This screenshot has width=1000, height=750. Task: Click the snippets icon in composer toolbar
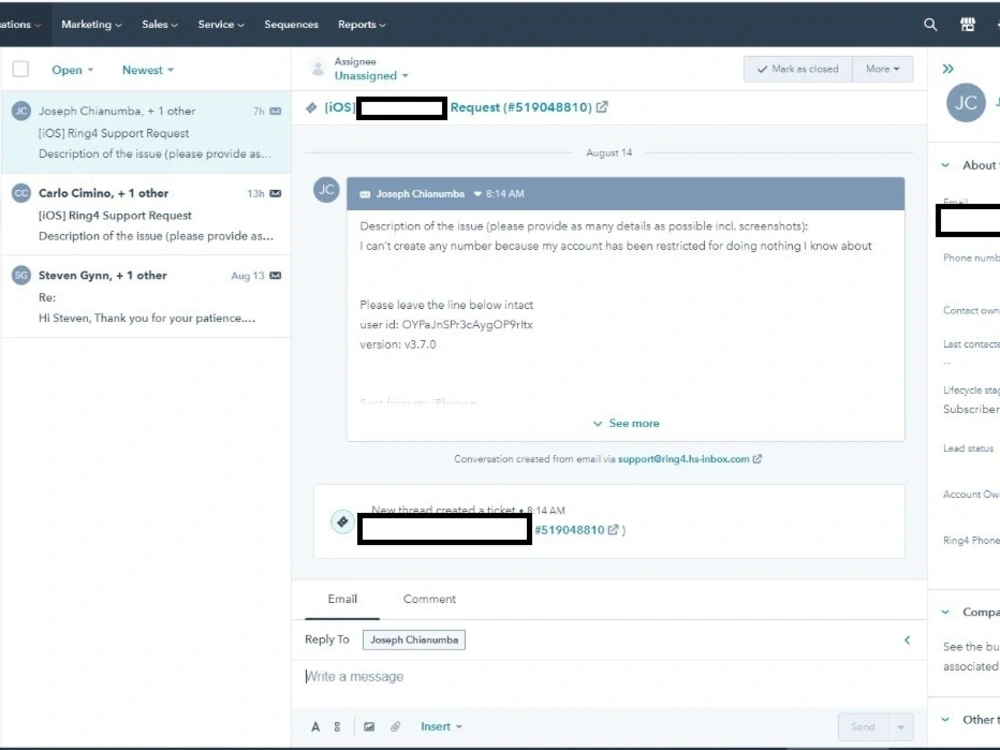coord(337,727)
